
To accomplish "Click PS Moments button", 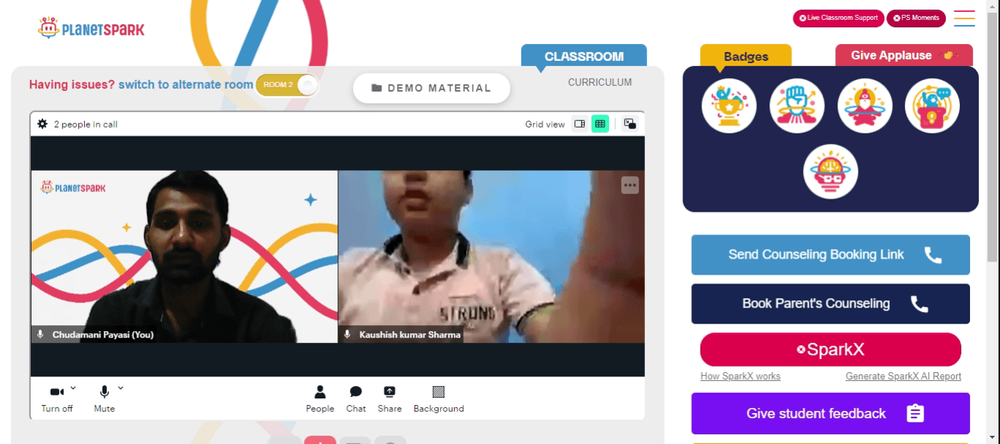I will pyautogui.click(x=916, y=18).
